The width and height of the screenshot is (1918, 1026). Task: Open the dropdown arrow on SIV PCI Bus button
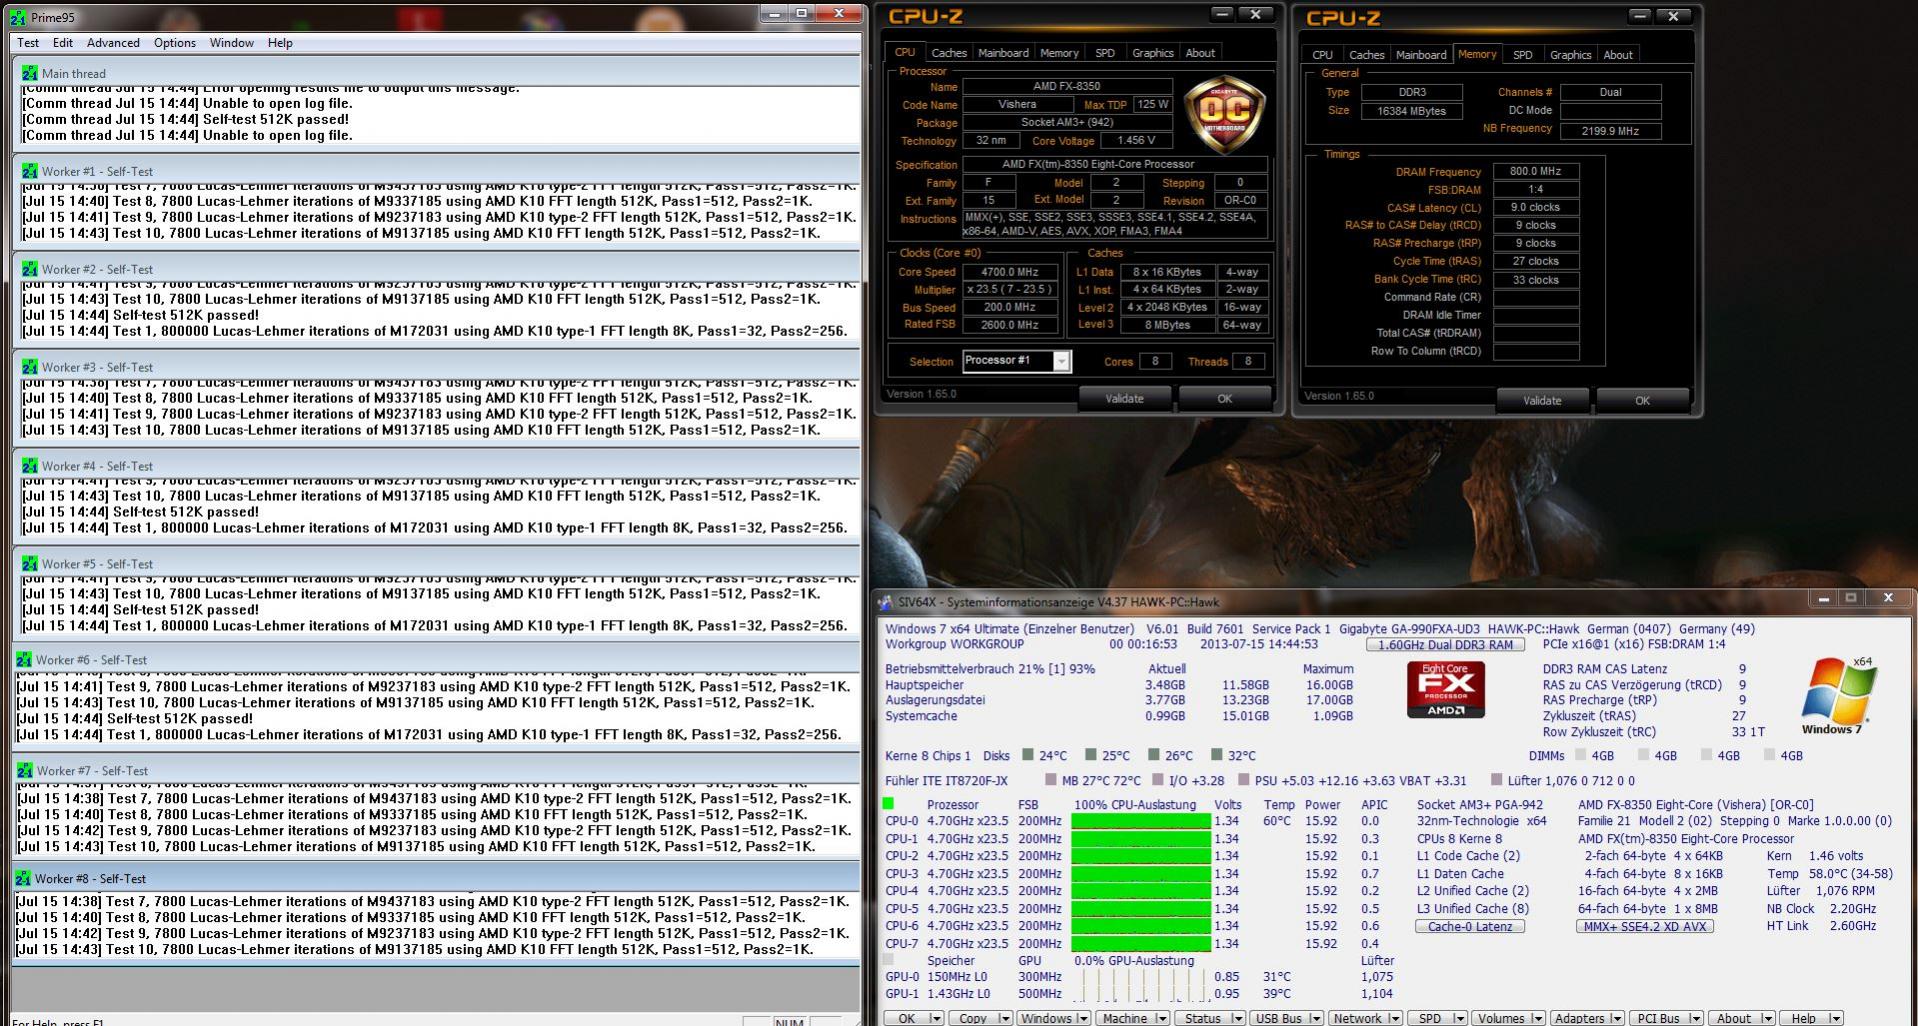pyautogui.click(x=1695, y=1018)
